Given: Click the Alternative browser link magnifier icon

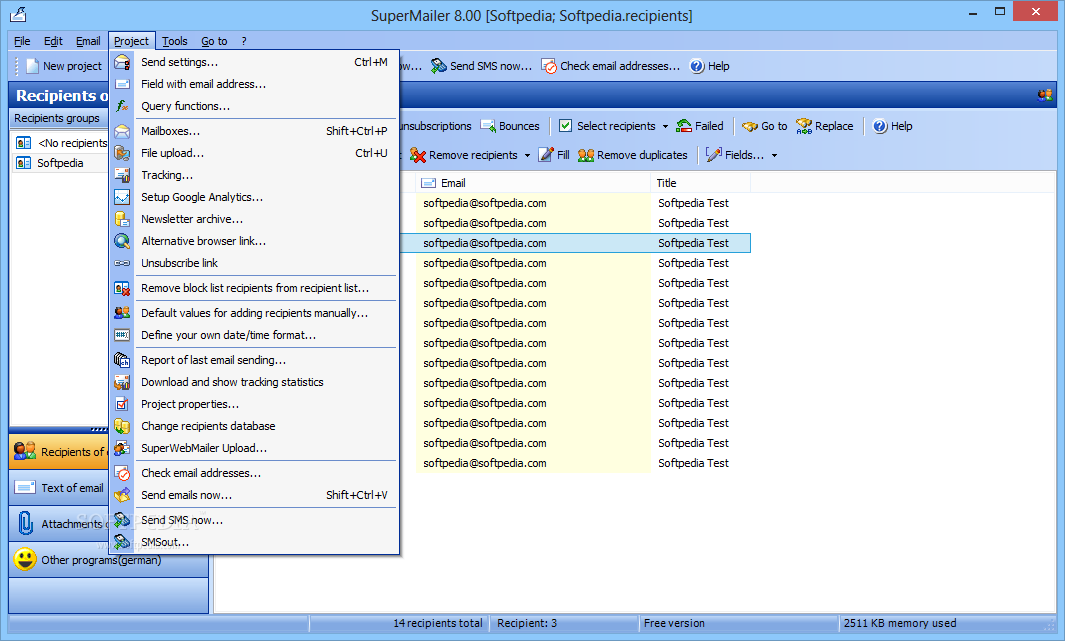Looking at the screenshot, I should click(x=122, y=241).
